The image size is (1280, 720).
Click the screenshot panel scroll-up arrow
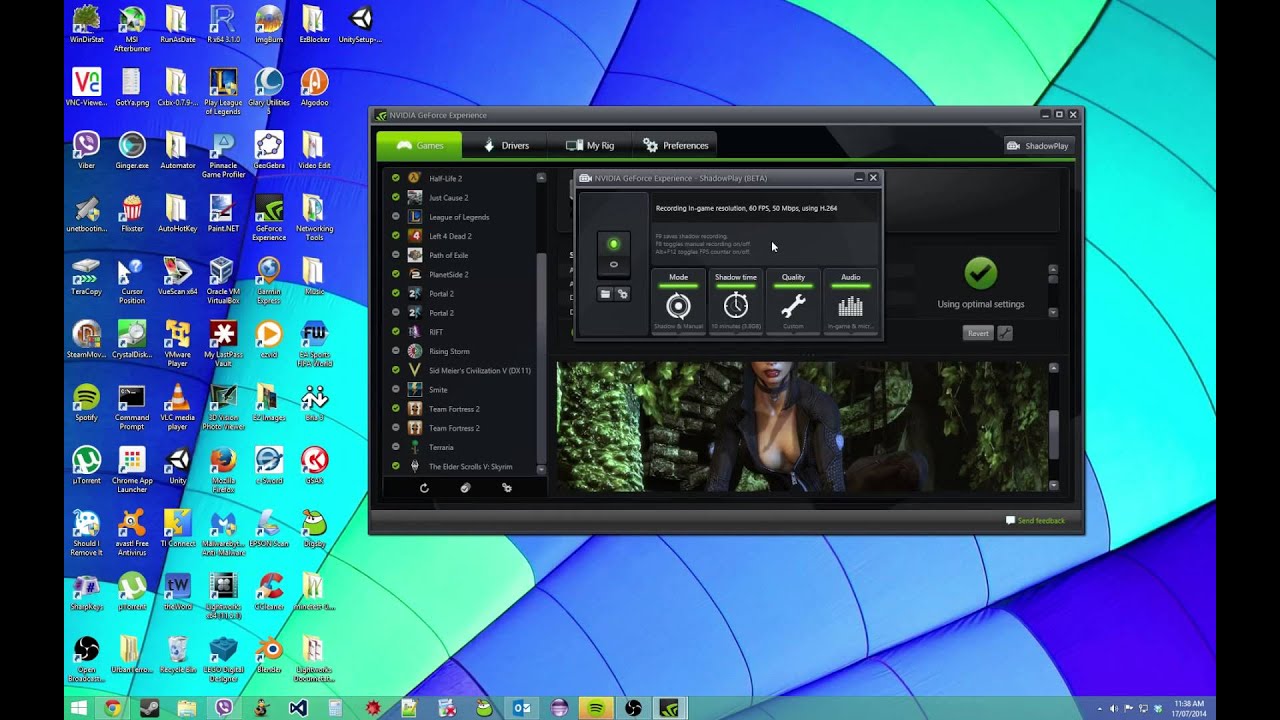[x=1053, y=368]
